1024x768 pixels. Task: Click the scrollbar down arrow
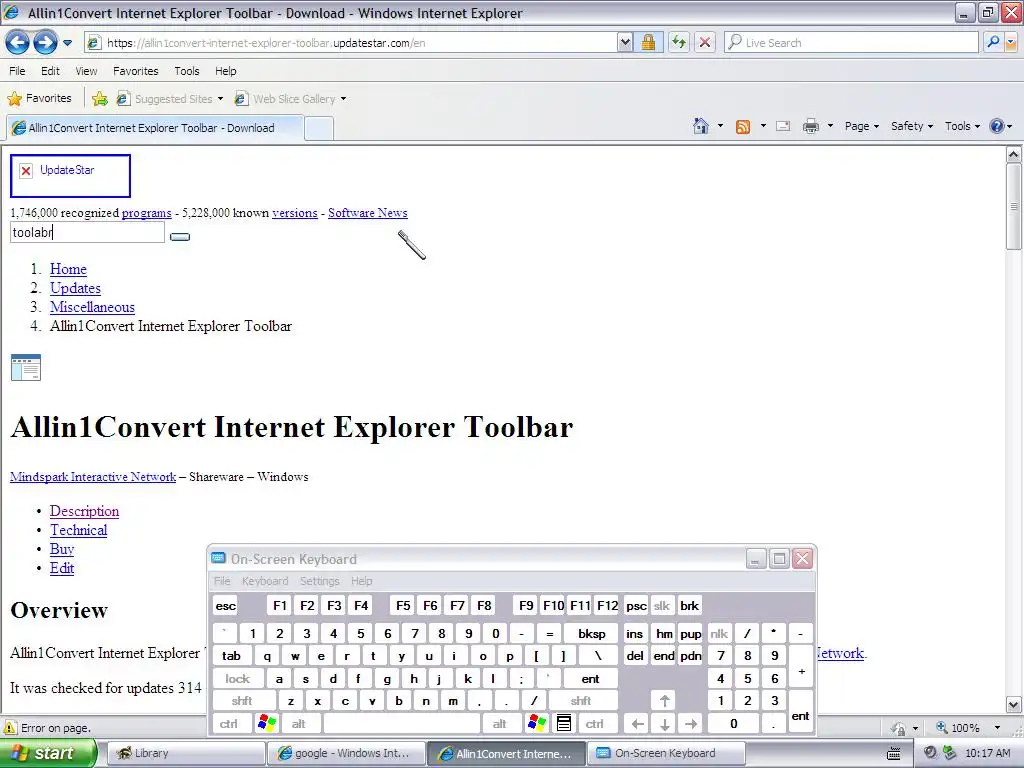point(1013,705)
